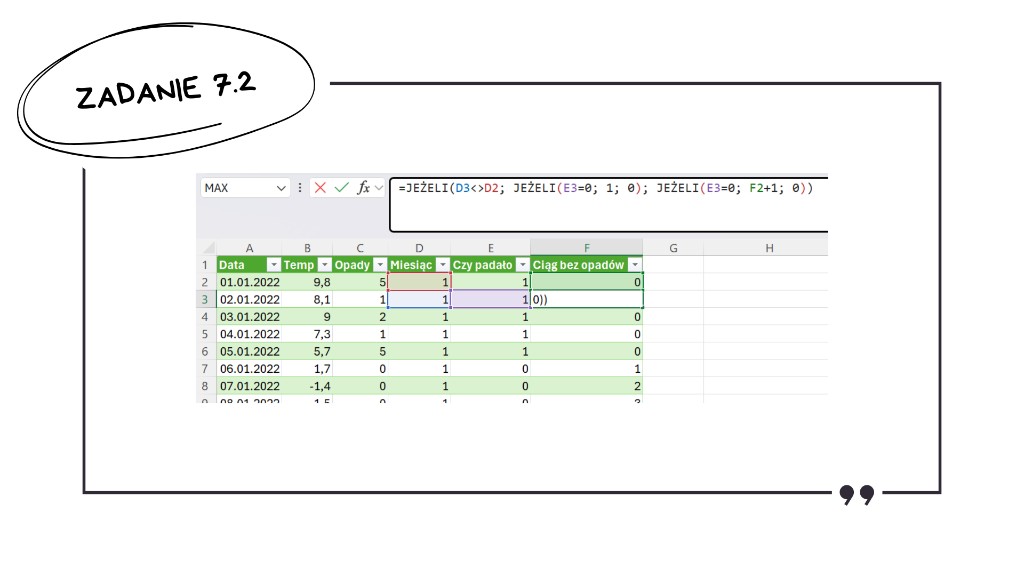This screenshot has height=576, width=1024.
Task: Click cell with date 05.01.2022
Action: [249, 351]
